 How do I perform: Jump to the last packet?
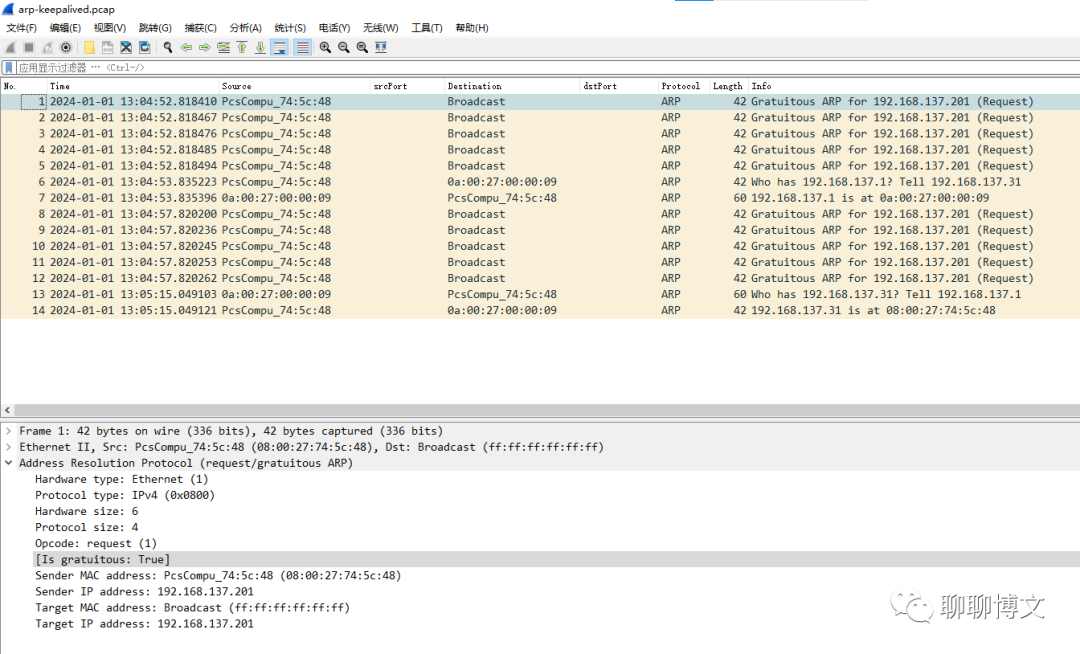click(260, 48)
